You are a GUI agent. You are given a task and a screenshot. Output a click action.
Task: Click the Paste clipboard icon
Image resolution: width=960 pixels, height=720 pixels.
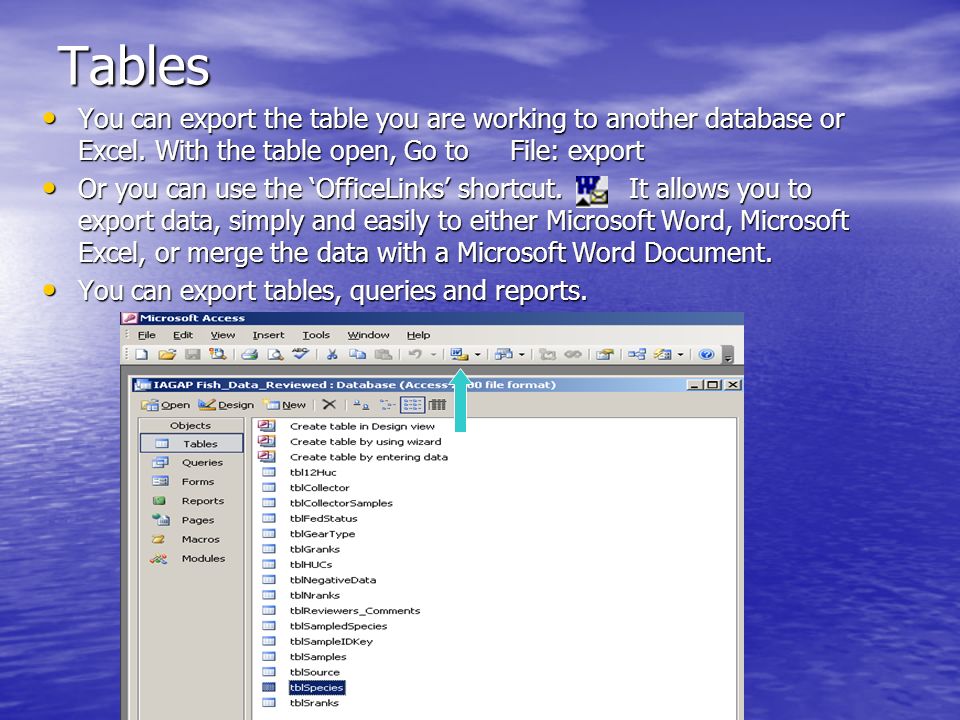383,354
